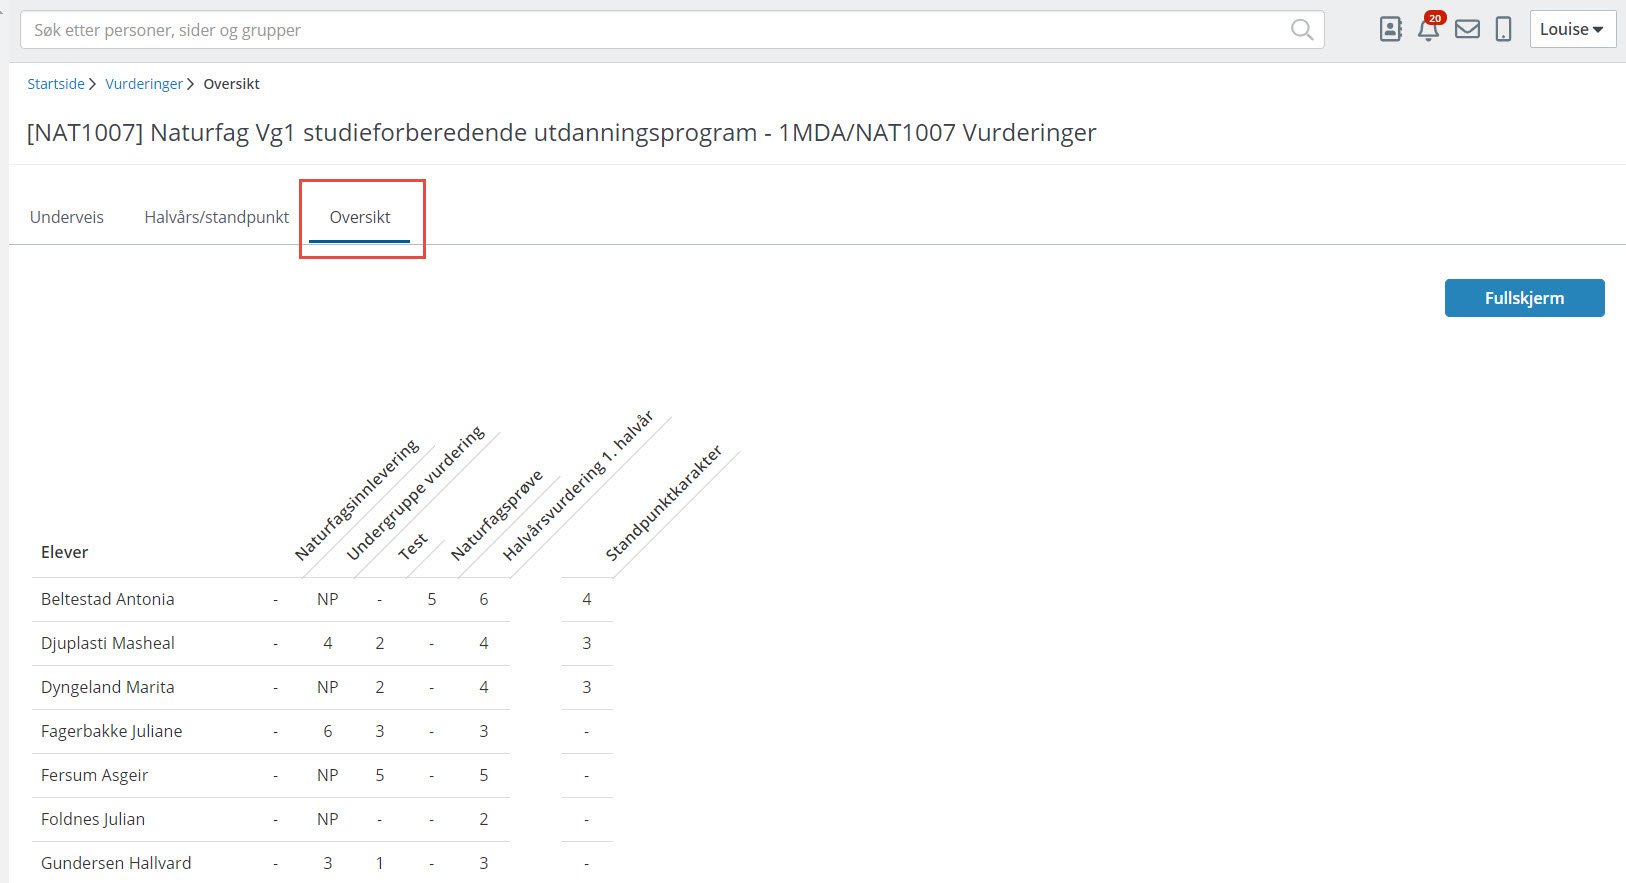
Task: Click the search field for persons and groups
Action: 650,30
